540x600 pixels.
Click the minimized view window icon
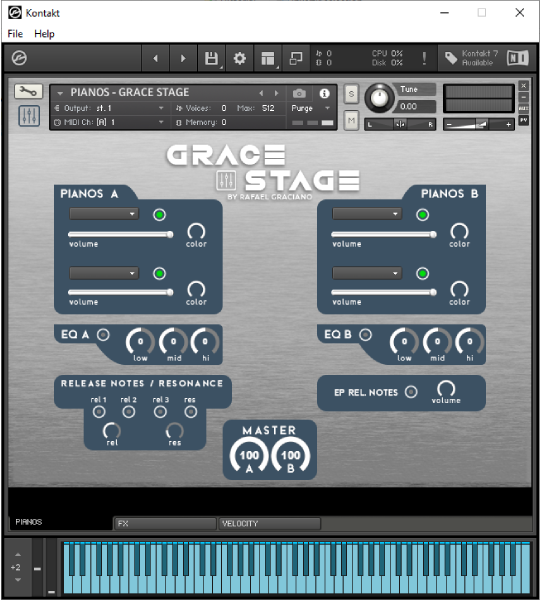296,58
